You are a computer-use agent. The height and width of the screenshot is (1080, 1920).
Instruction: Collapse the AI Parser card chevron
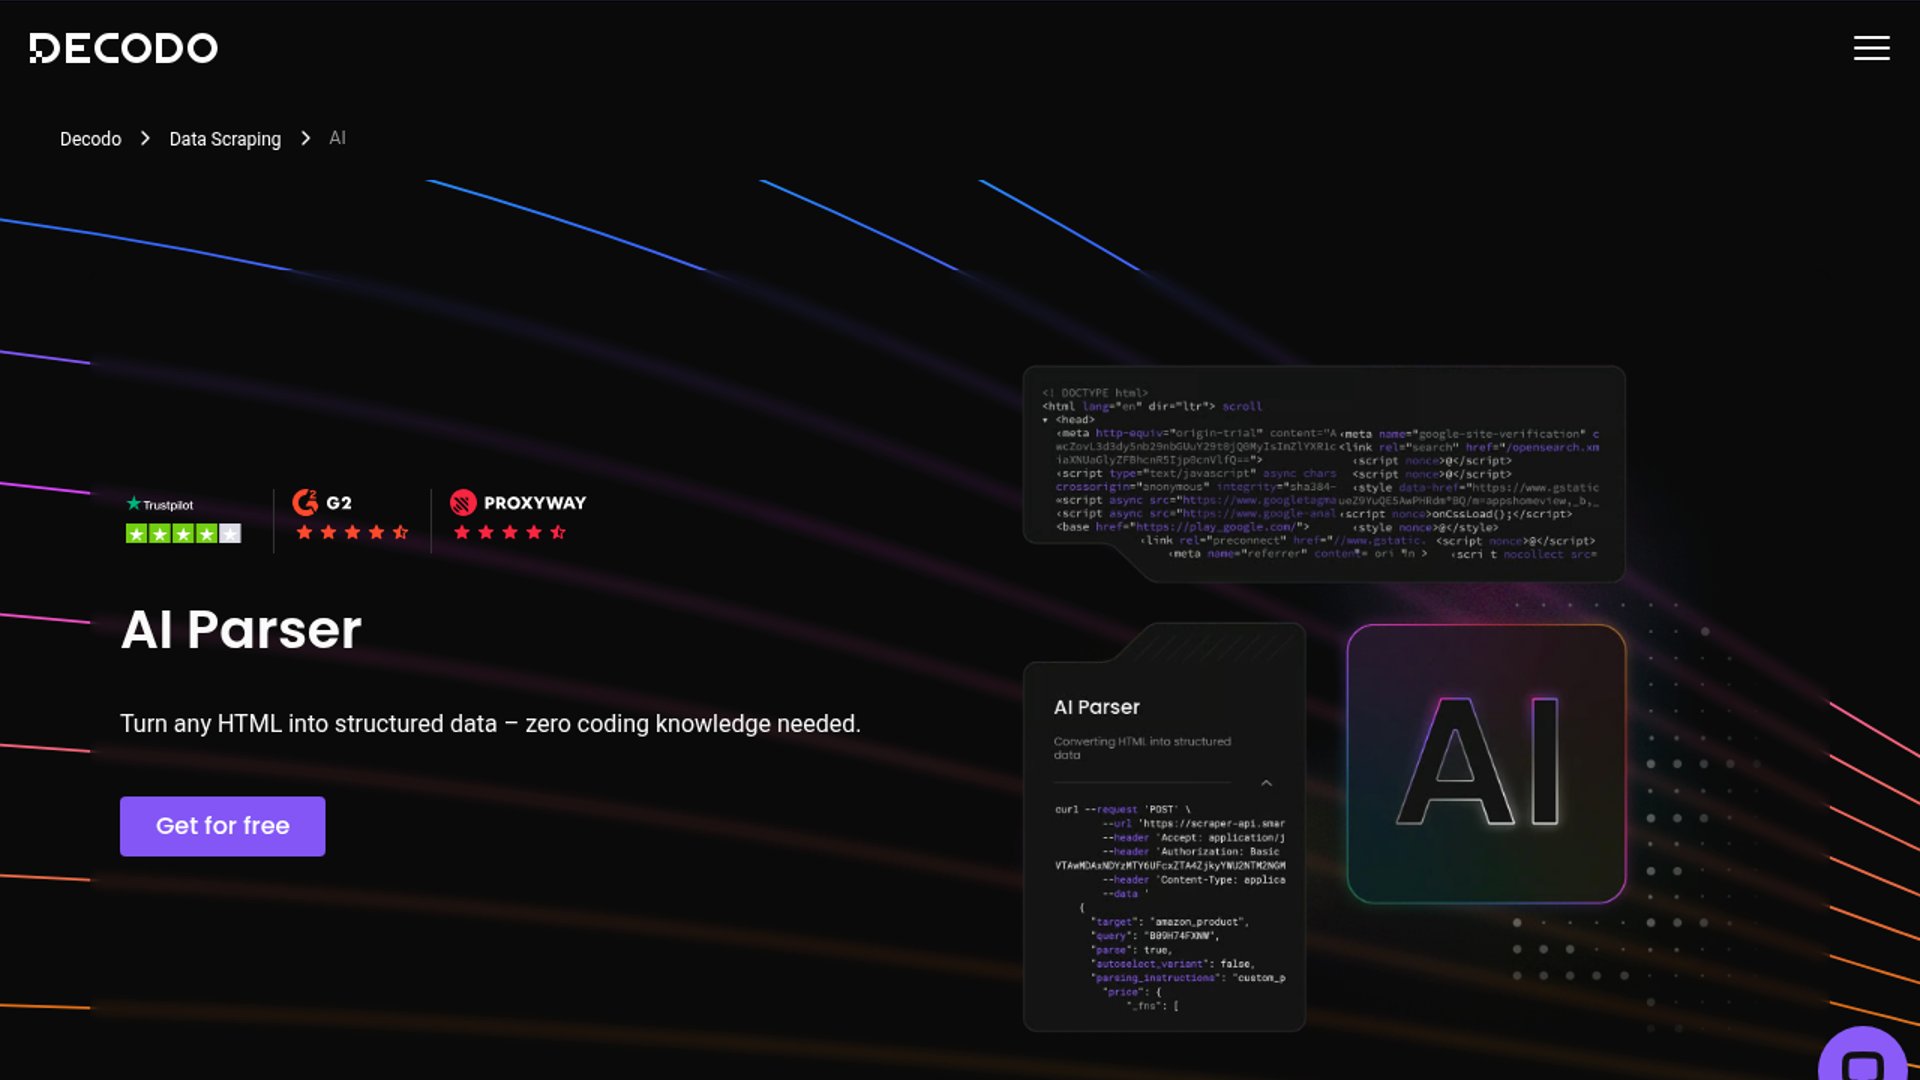(x=1266, y=783)
